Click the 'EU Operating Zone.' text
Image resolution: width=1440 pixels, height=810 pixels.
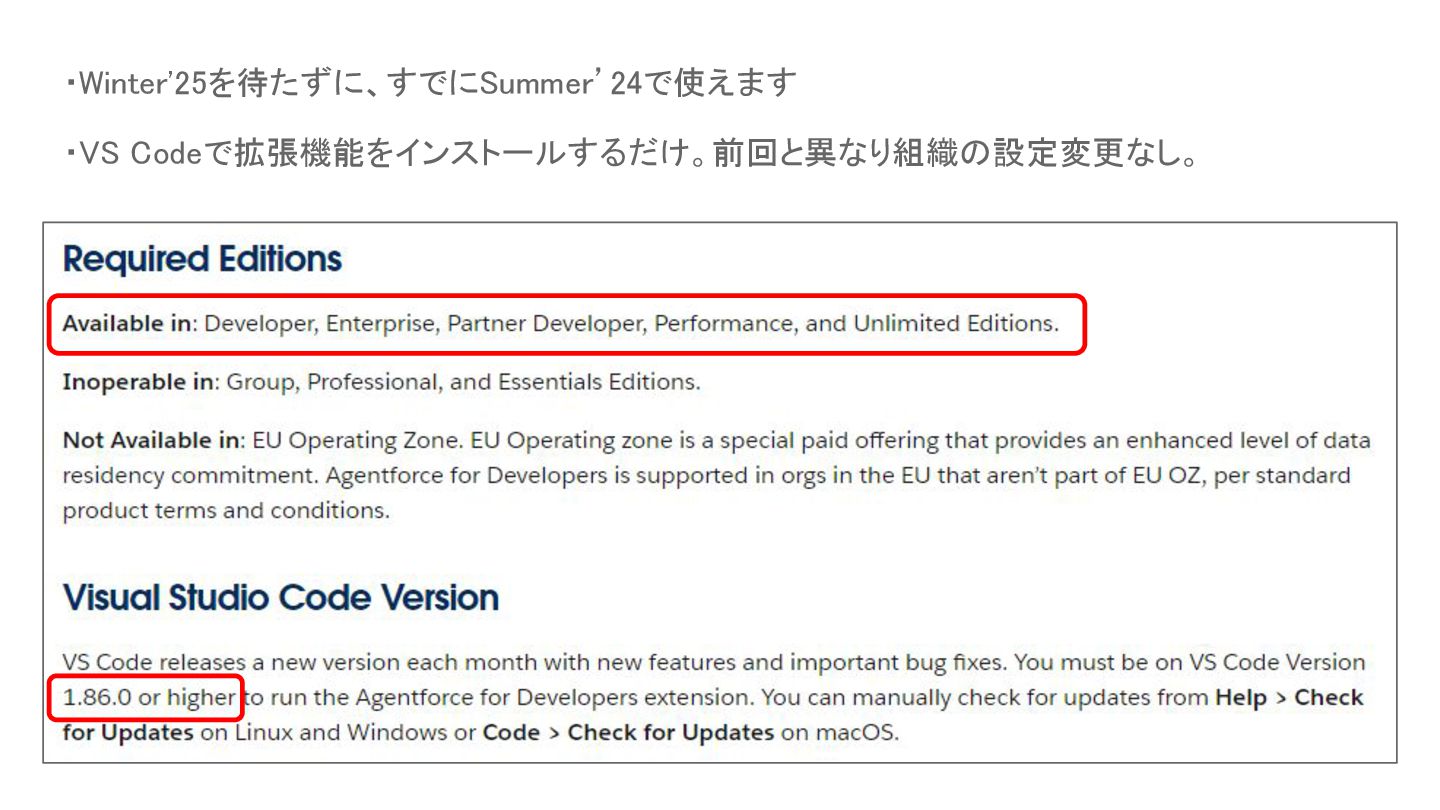357,440
